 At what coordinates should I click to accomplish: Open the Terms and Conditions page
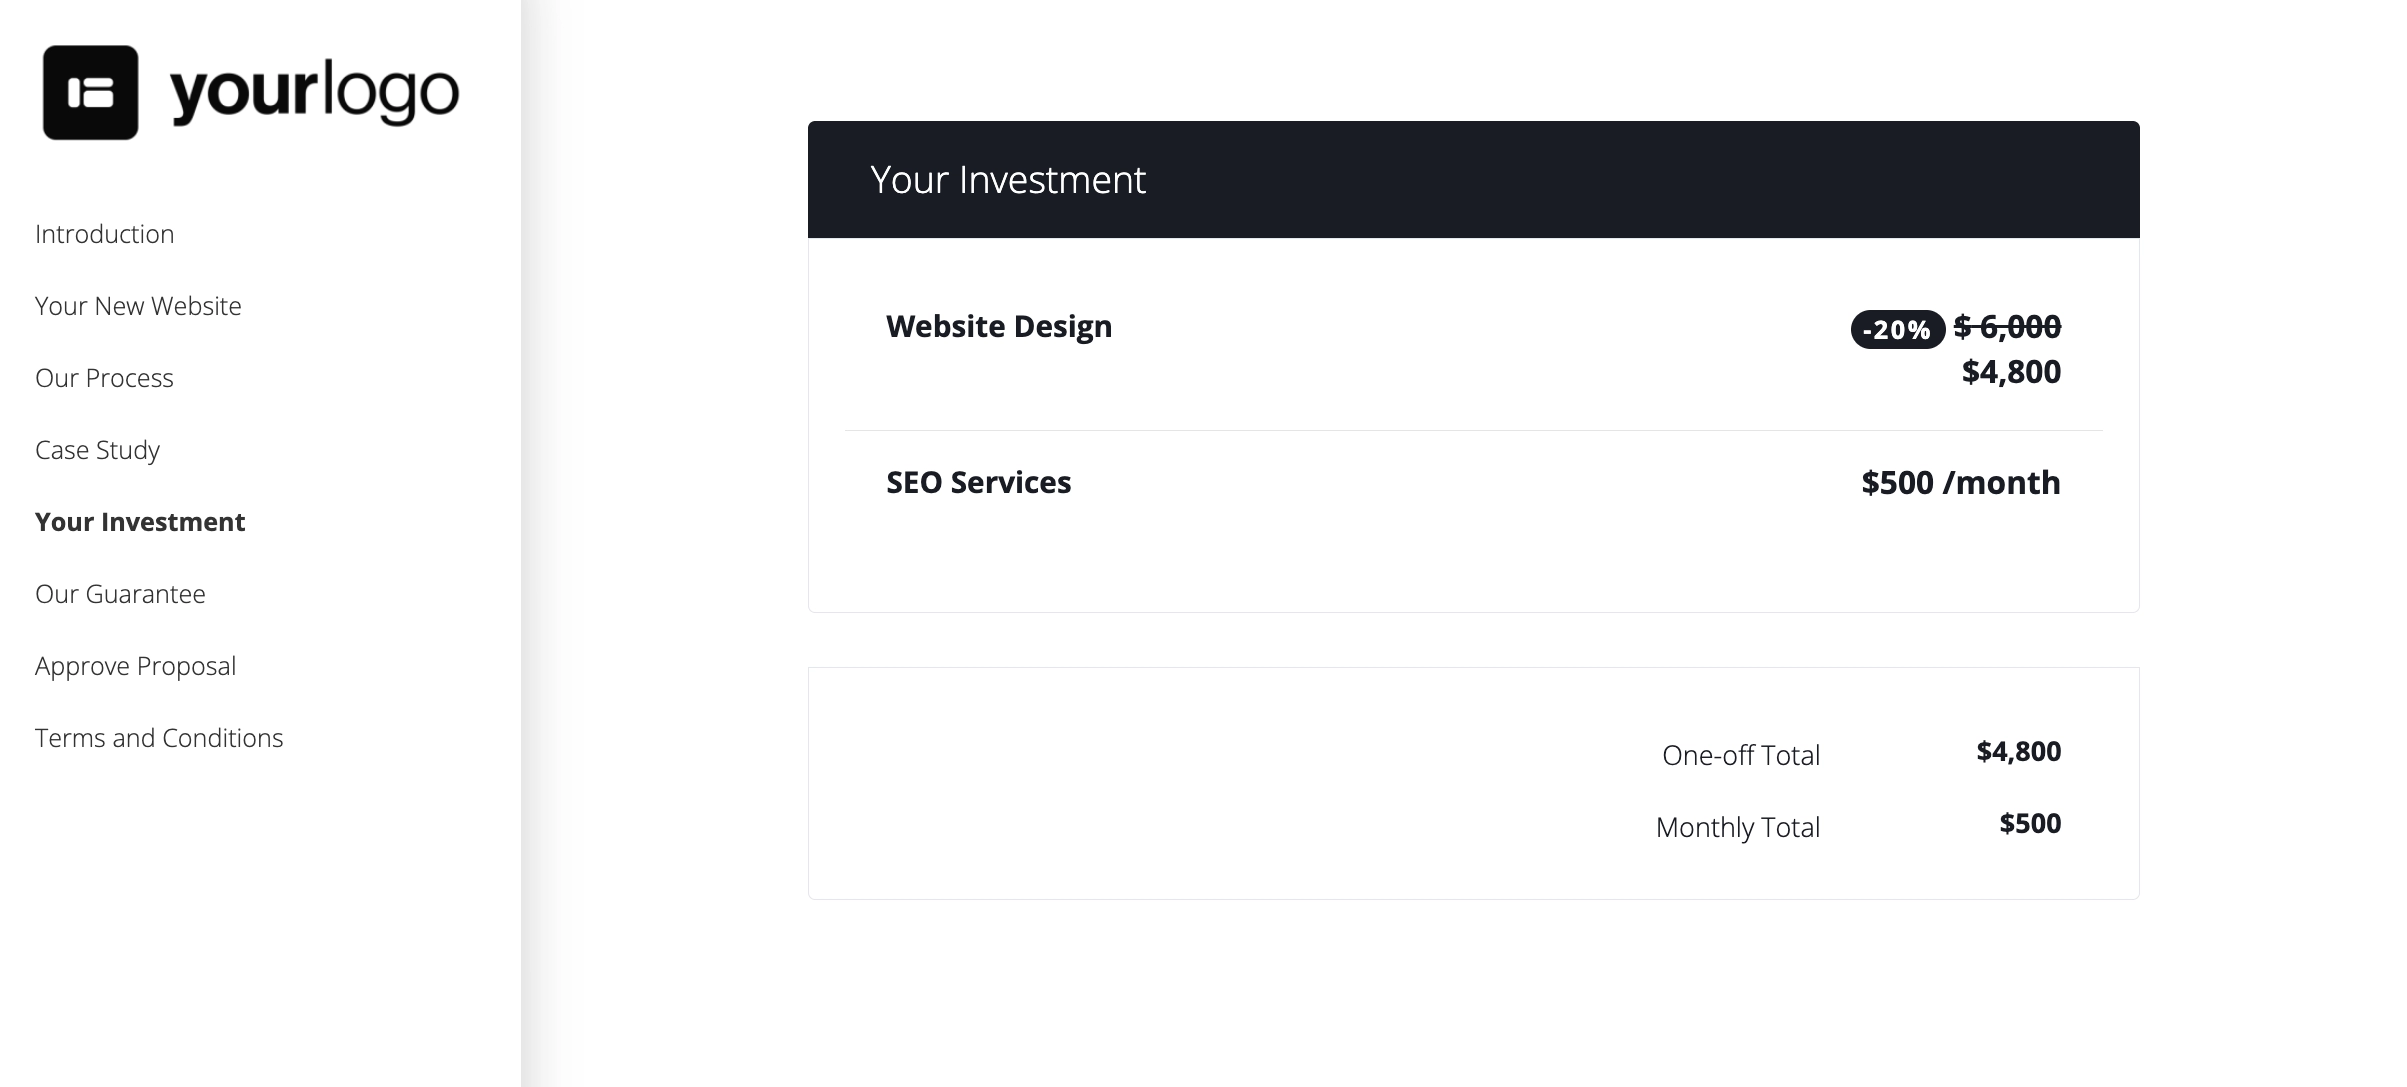[x=159, y=737]
